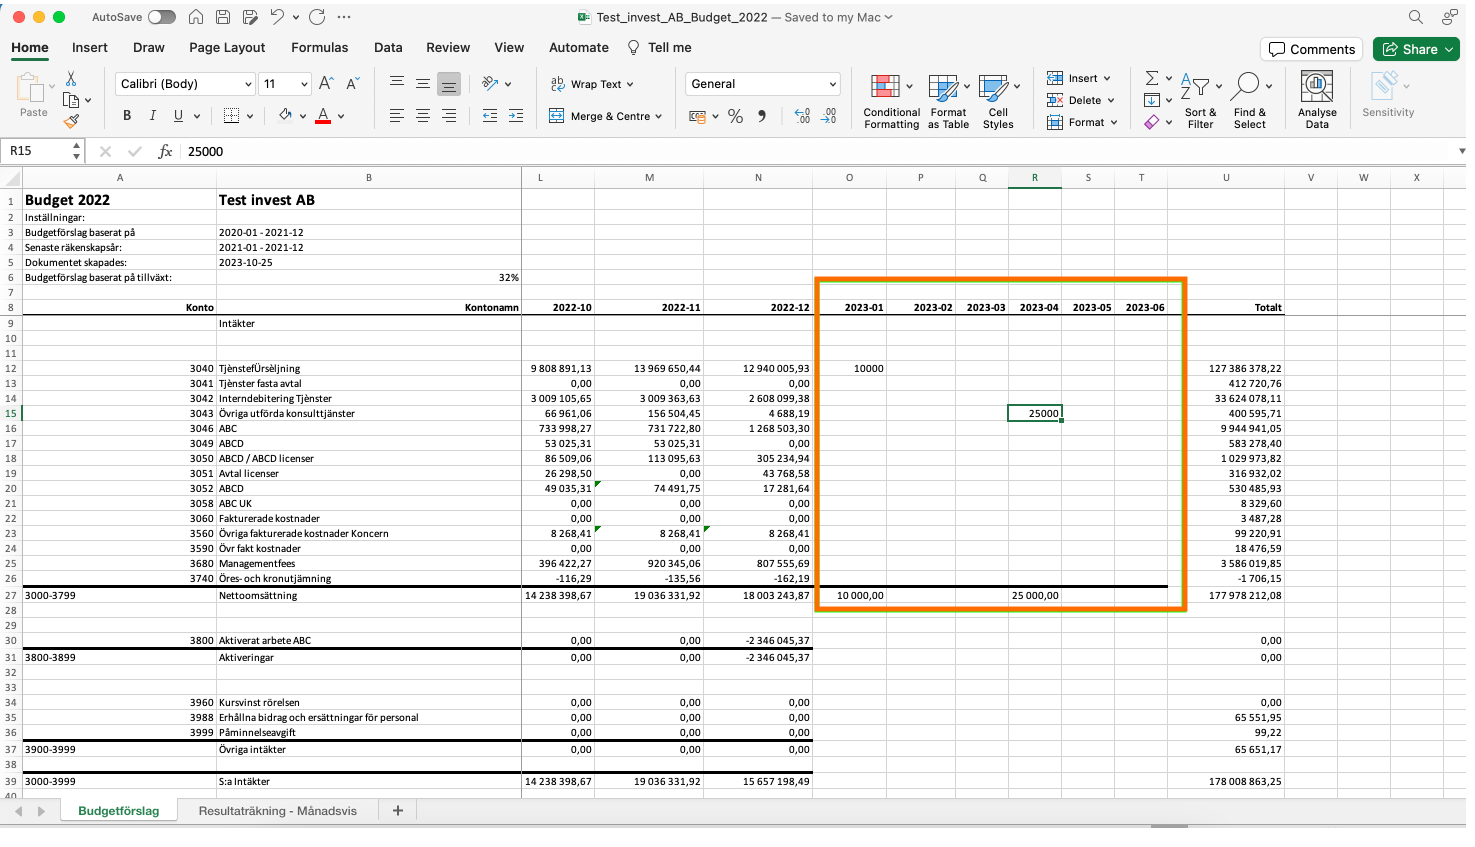Image resolution: width=1475 pixels, height=847 pixels.
Task: Open the Page Layout tab
Action: [x=227, y=47]
